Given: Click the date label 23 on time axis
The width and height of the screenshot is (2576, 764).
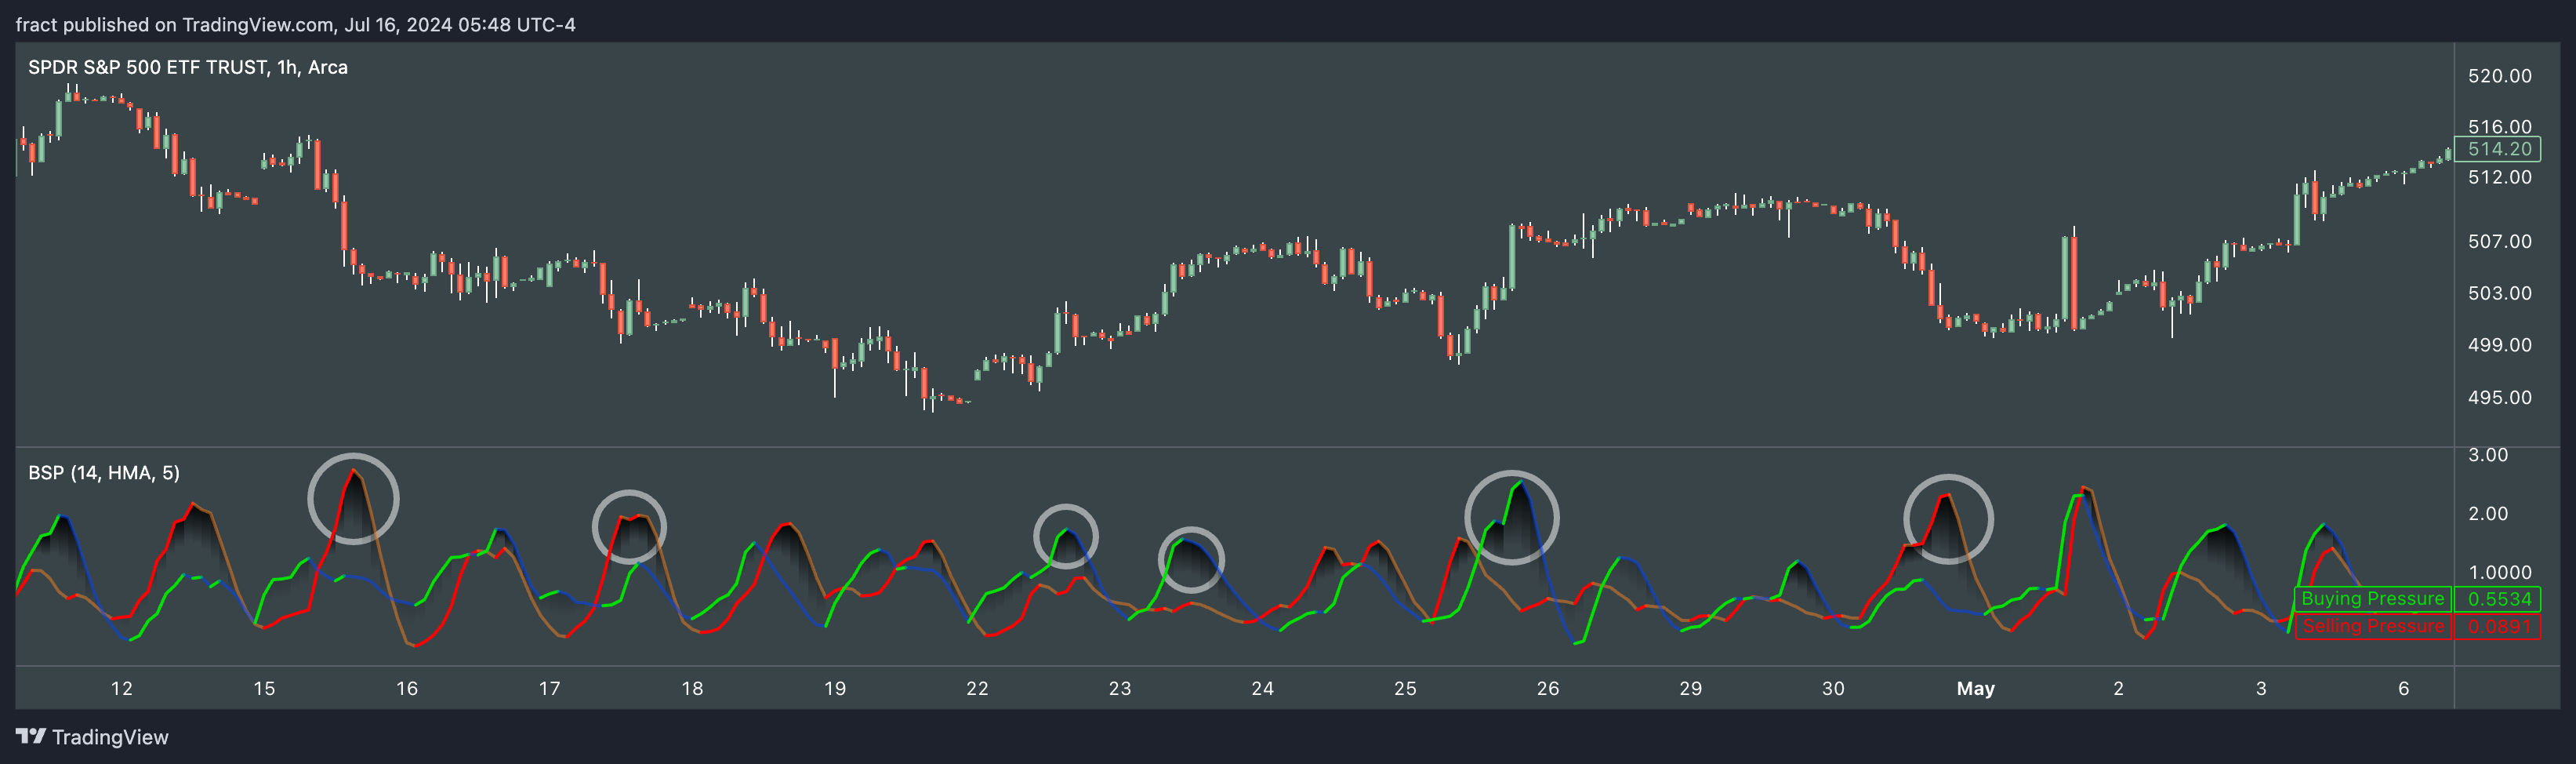Looking at the screenshot, I should [x=1120, y=688].
